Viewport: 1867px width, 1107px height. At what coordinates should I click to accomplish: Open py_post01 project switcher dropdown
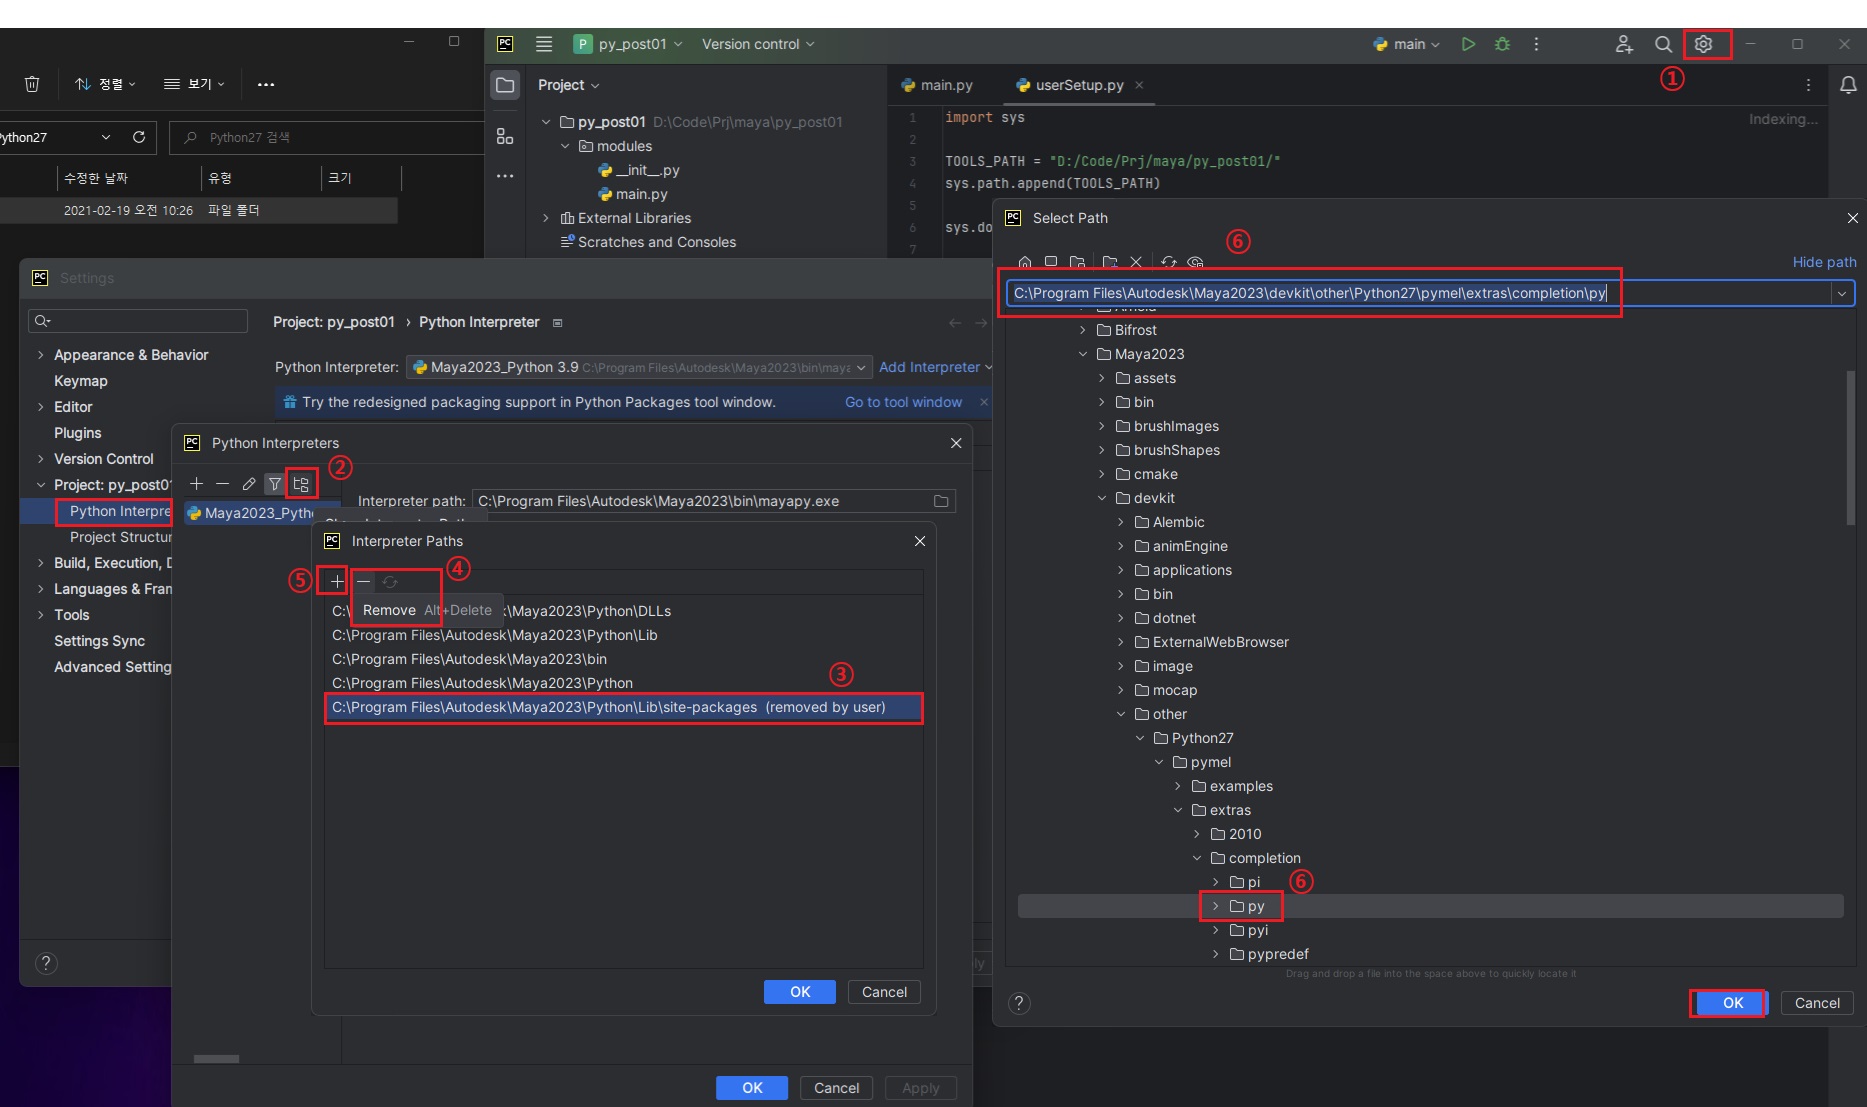pos(629,44)
